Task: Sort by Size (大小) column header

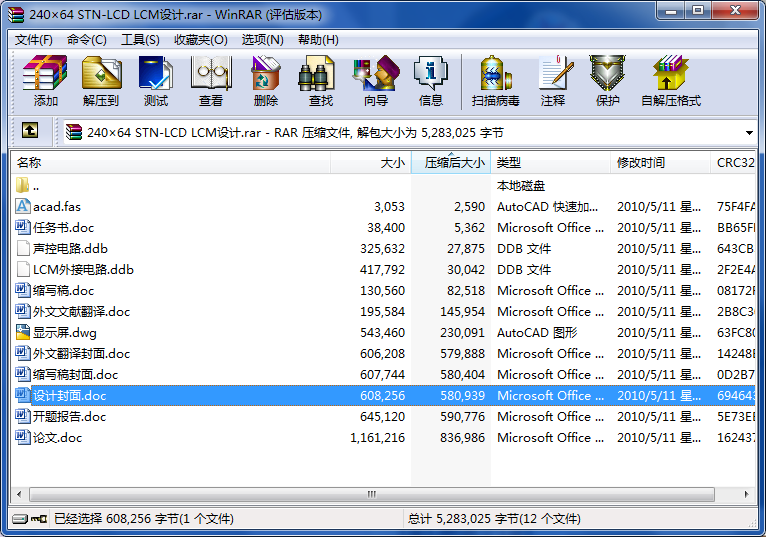Action: [x=371, y=163]
